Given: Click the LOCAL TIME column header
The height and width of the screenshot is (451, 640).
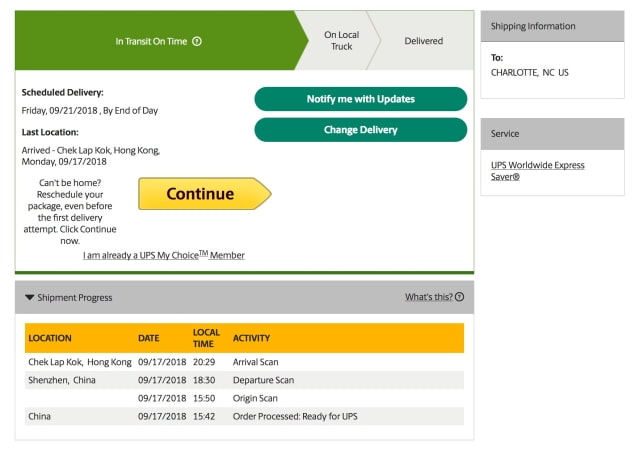Looking at the screenshot, I should (206, 337).
